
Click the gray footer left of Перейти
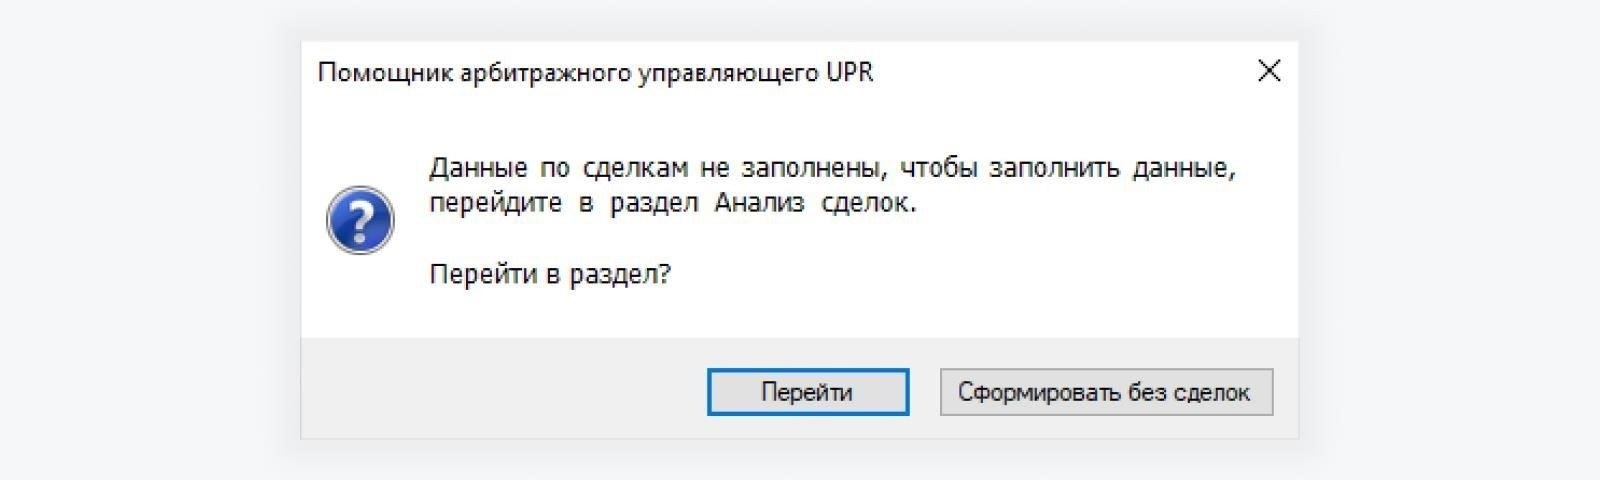pos(500,390)
